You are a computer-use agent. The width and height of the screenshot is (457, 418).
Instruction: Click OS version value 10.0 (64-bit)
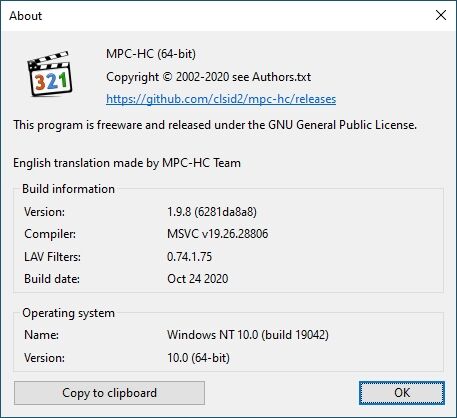(198, 358)
